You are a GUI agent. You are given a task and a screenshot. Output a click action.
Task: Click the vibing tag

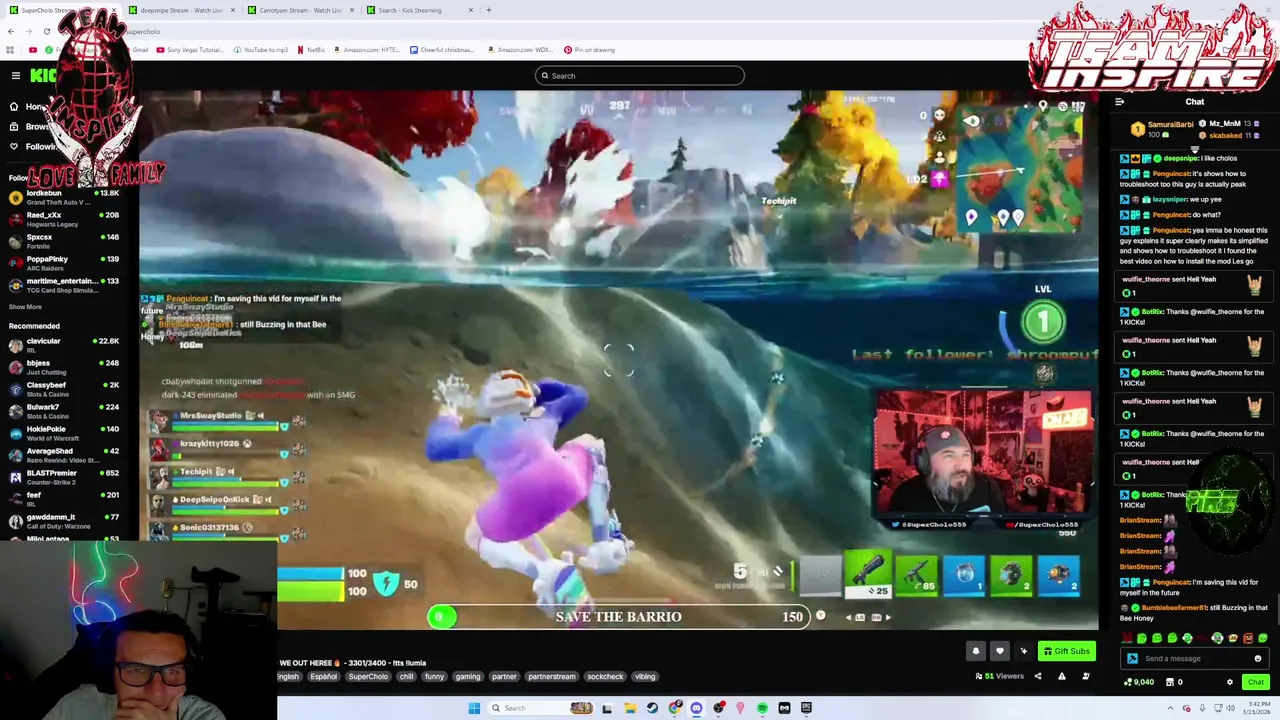[x=645, y=677]
